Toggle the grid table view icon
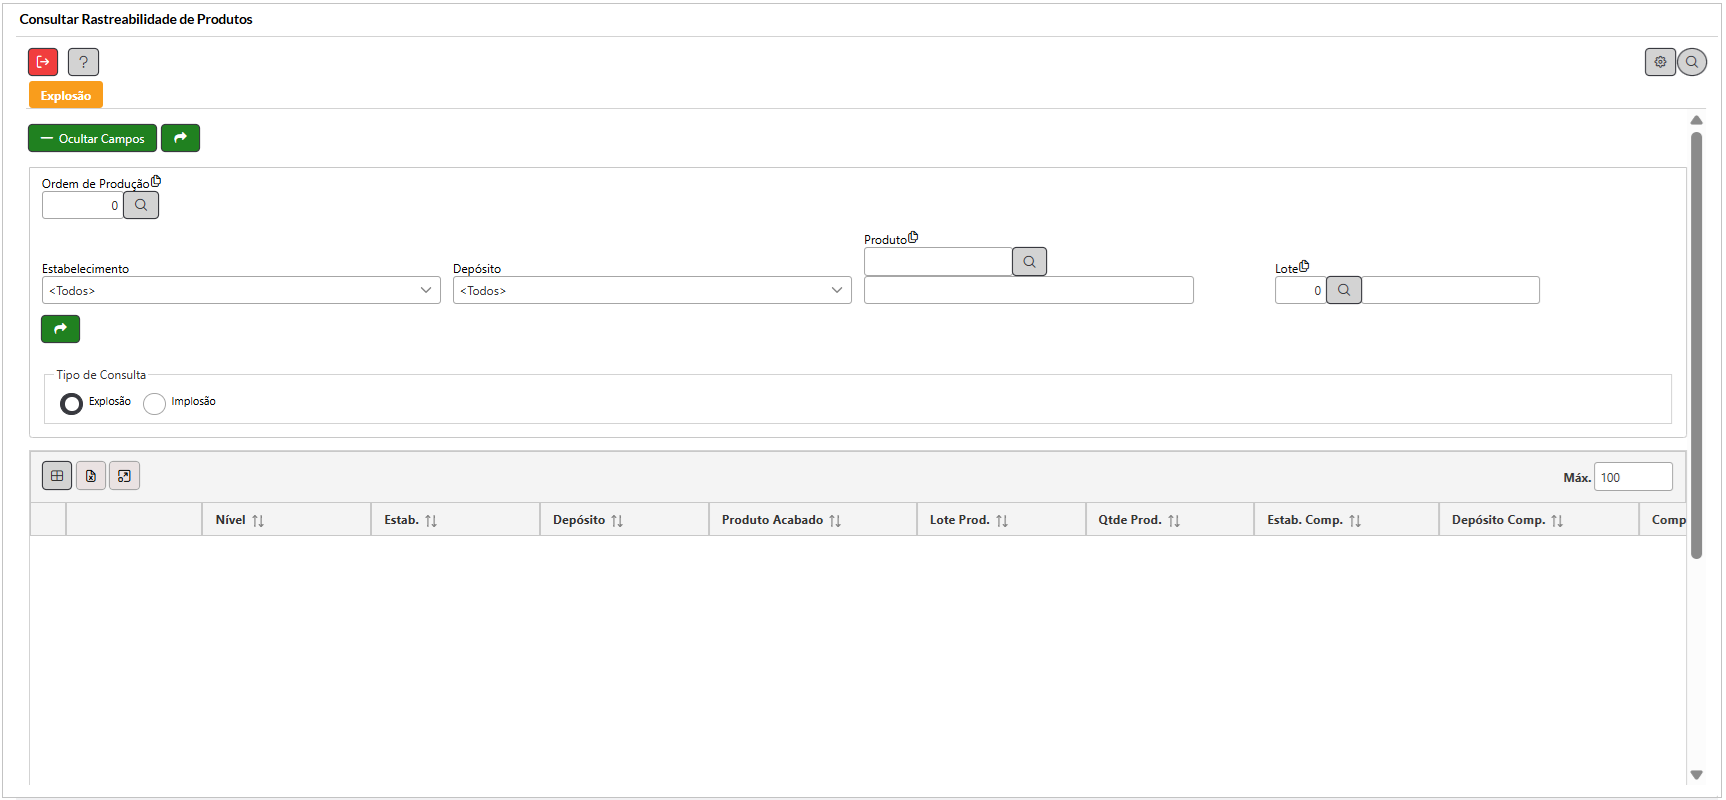This screenshot has height=800, width=1726. (x=57, y=476)
